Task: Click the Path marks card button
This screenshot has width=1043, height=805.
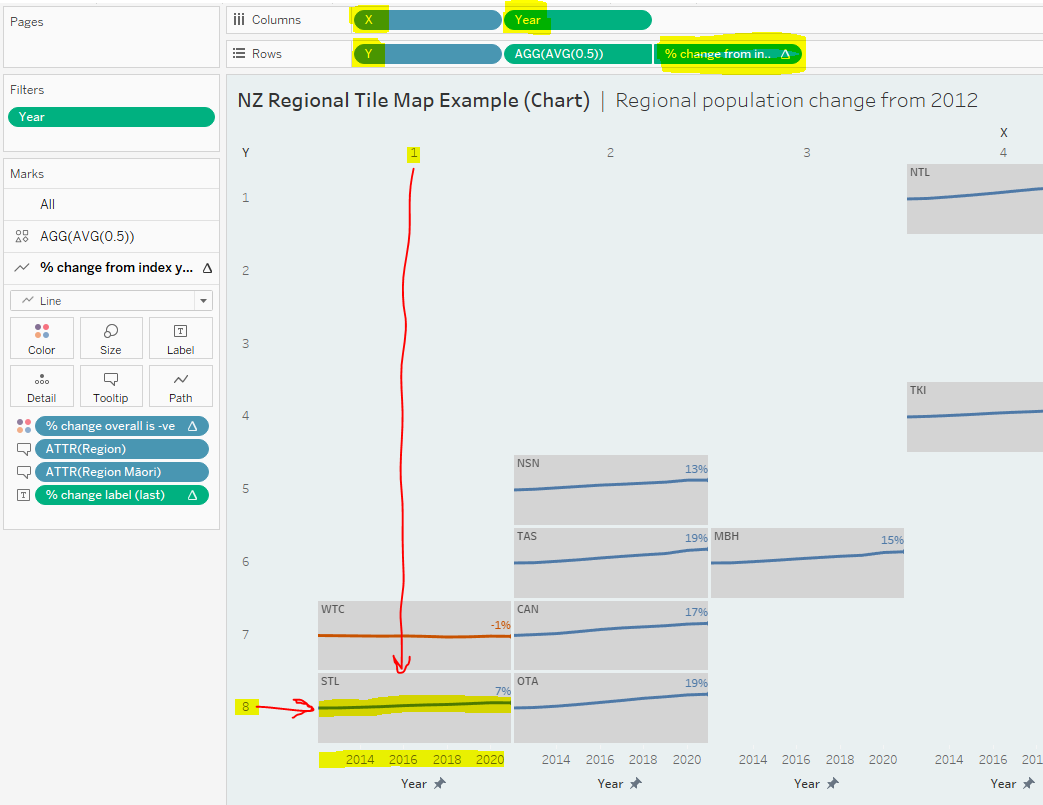Action: (x=180, y=386)
